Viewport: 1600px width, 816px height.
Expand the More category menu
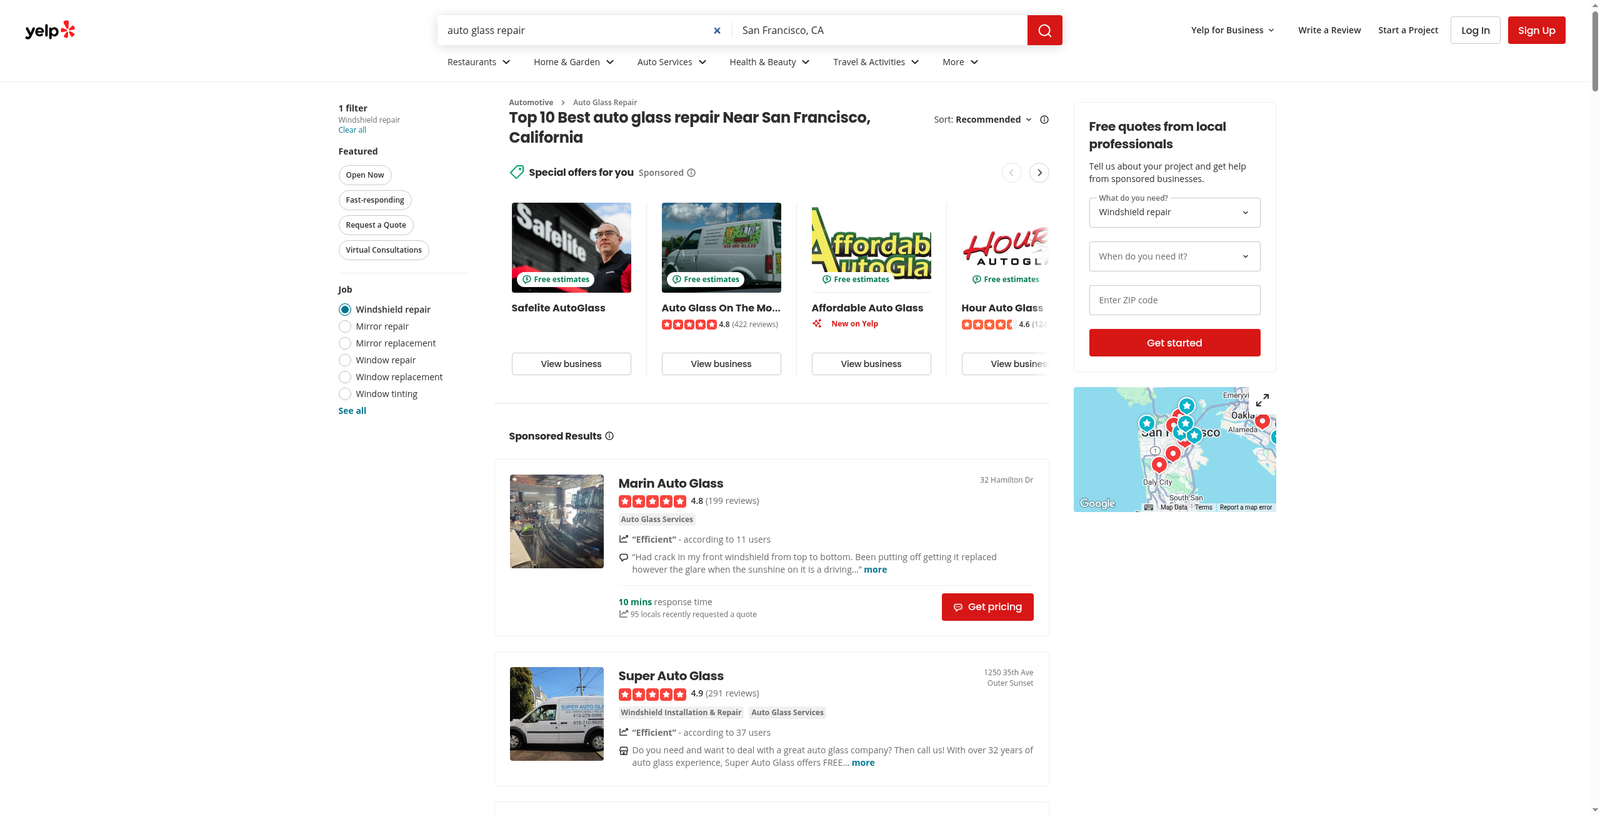coord(960,62)
